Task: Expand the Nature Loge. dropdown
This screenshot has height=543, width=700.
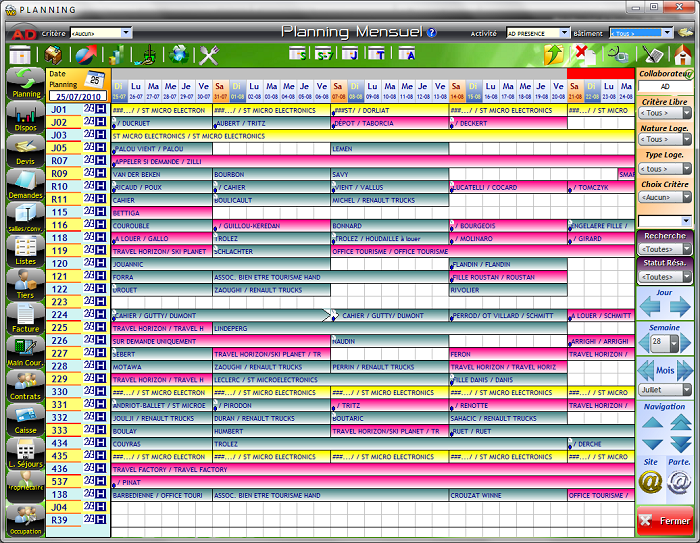Action: pyautogui.click(x=665, y=141)
